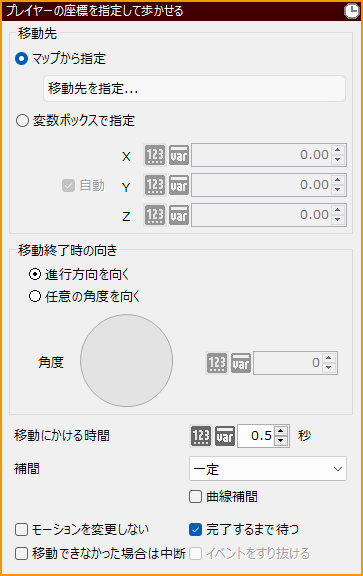Enable the 曲線補間 checkbox

point(195,497)
